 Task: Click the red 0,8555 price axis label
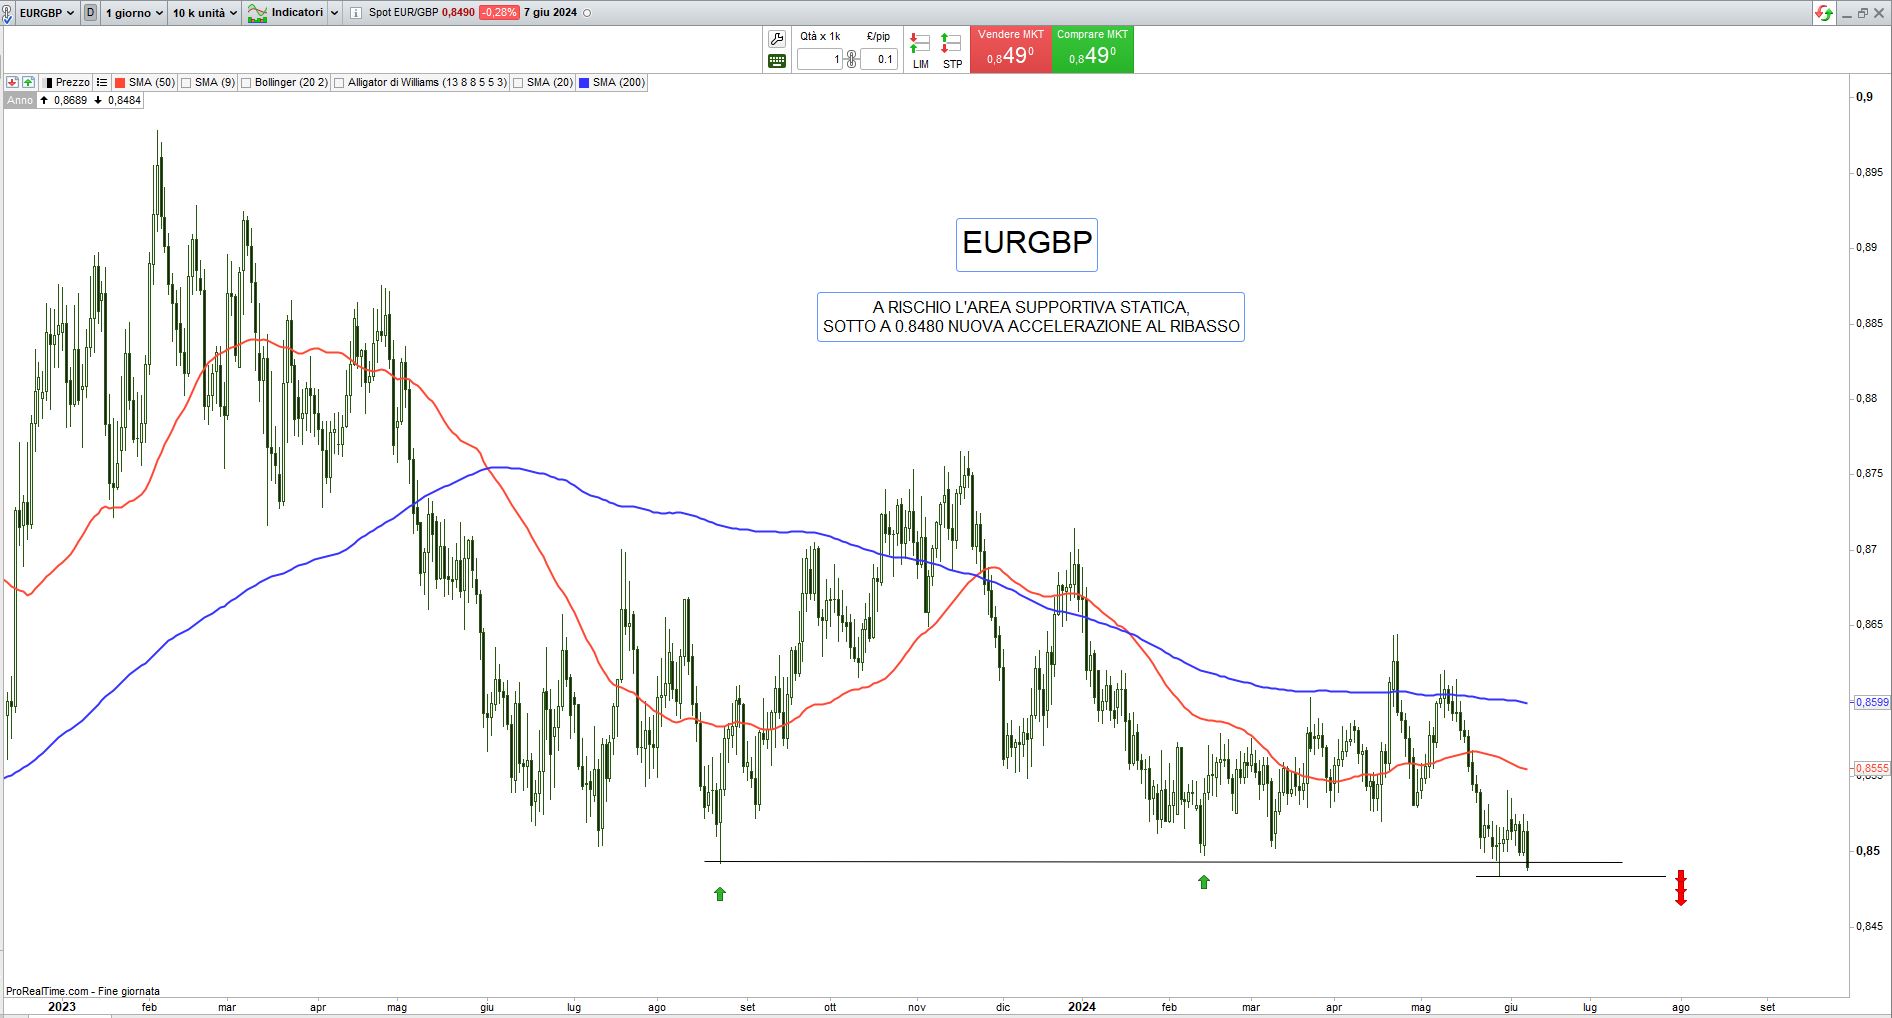click(1872, 769)
